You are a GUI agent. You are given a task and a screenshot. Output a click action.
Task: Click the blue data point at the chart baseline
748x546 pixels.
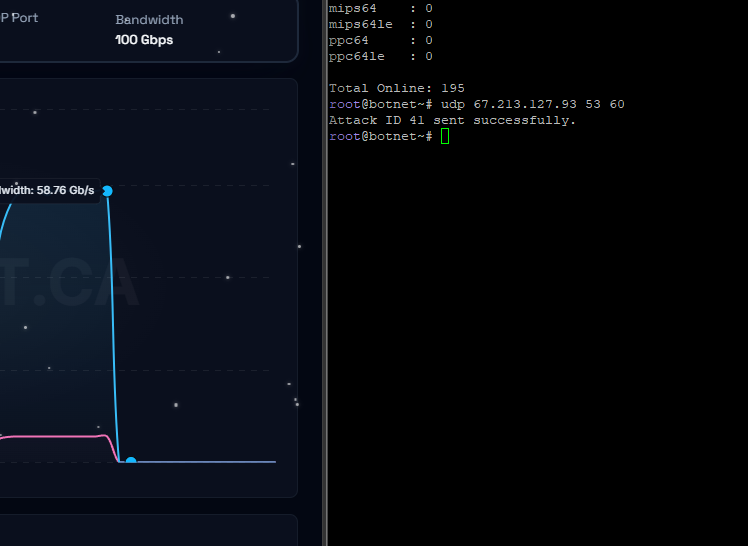[131, 461]
